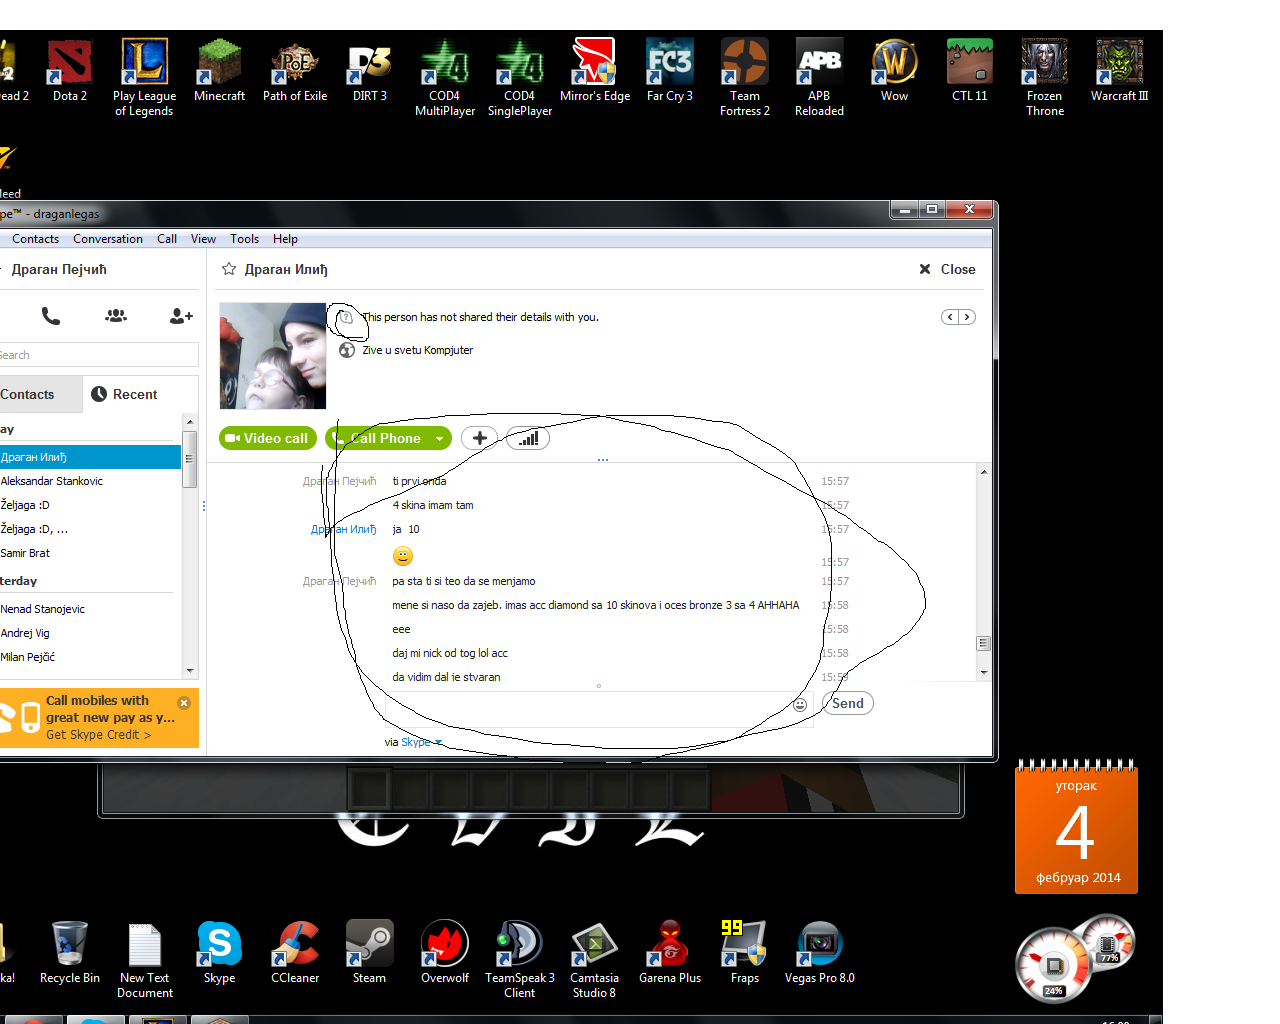Open Team Fortress 2 shortcut
Screen dimensions: 1280x1024
click(x=745, y=77)
